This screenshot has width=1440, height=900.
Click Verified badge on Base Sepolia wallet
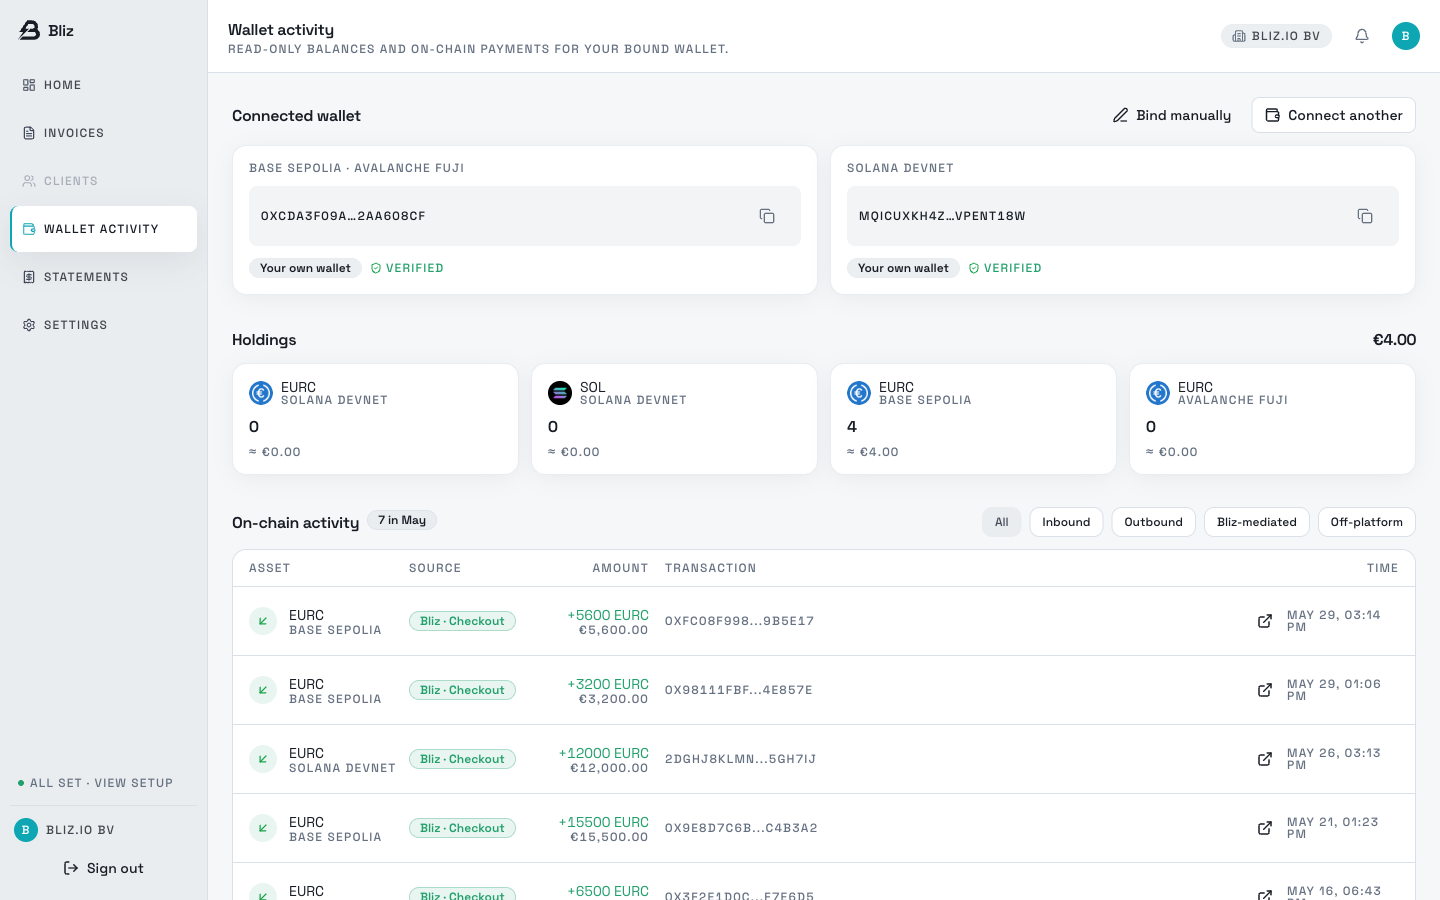point(407,268)
